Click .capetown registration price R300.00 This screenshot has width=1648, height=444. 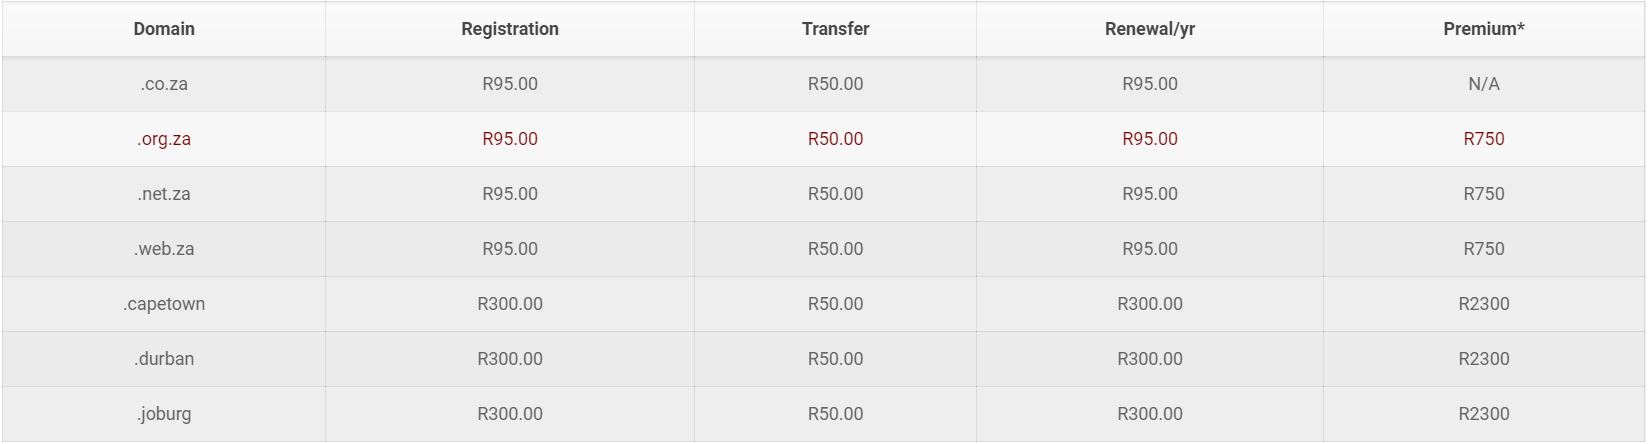tap(510, 304)
